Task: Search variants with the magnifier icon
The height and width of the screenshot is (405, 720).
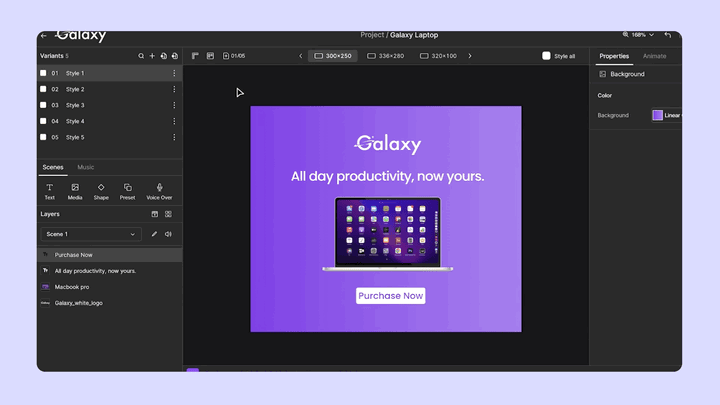Action: pos(141,56)
